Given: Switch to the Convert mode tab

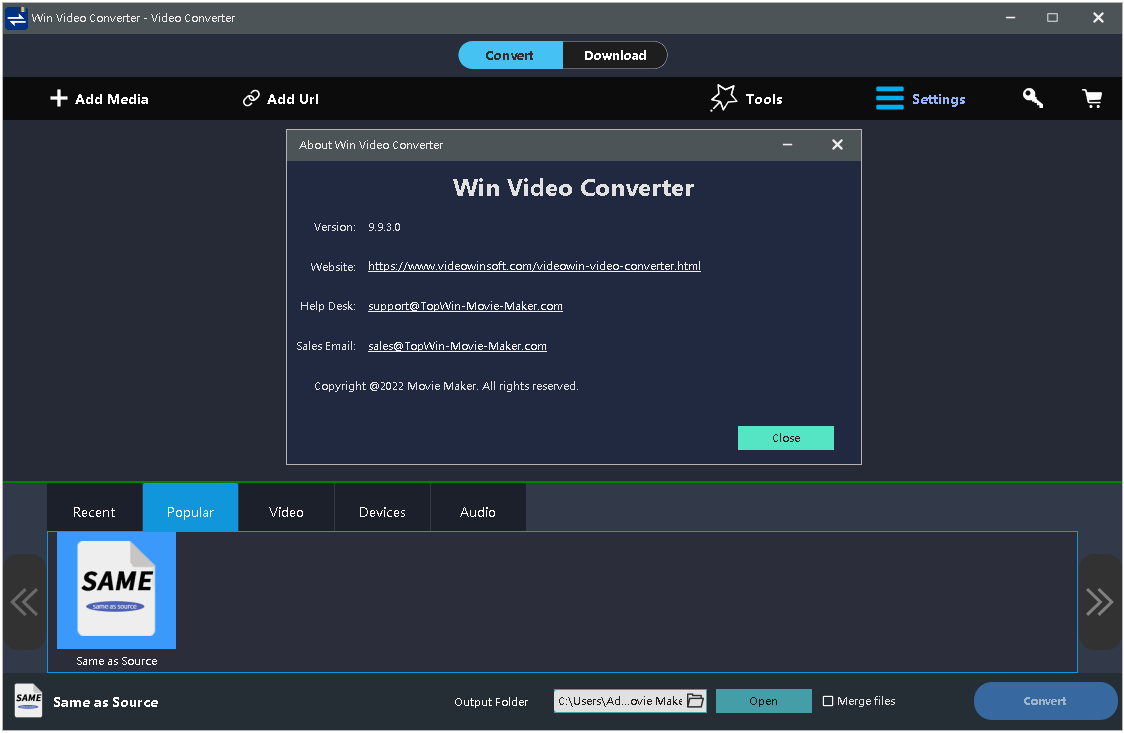Looking at the screenshot, I should pyautogui.click(x=510, y=55).
